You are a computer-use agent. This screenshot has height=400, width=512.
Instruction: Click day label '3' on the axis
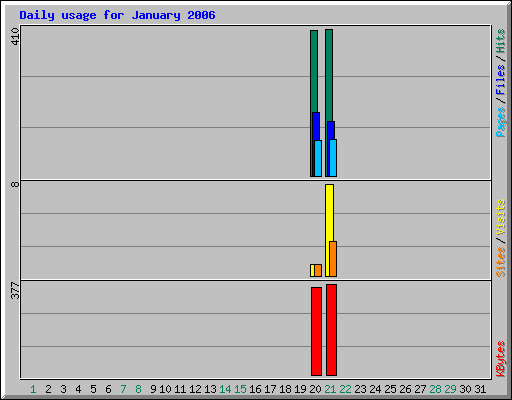tap(63, 389)
